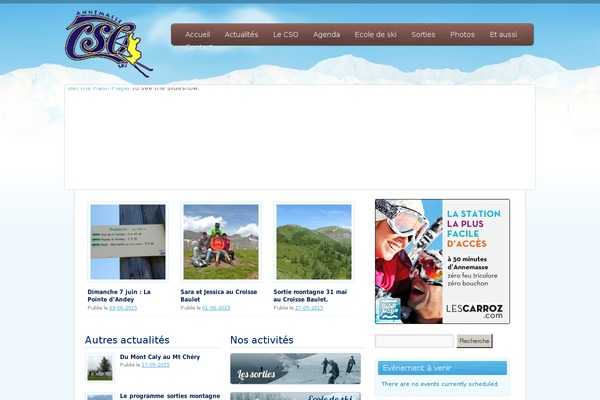600x400 pixels.
Task: Open the group photo thumbnail of Sara et Jessica
Action: (x=221, y=242)
